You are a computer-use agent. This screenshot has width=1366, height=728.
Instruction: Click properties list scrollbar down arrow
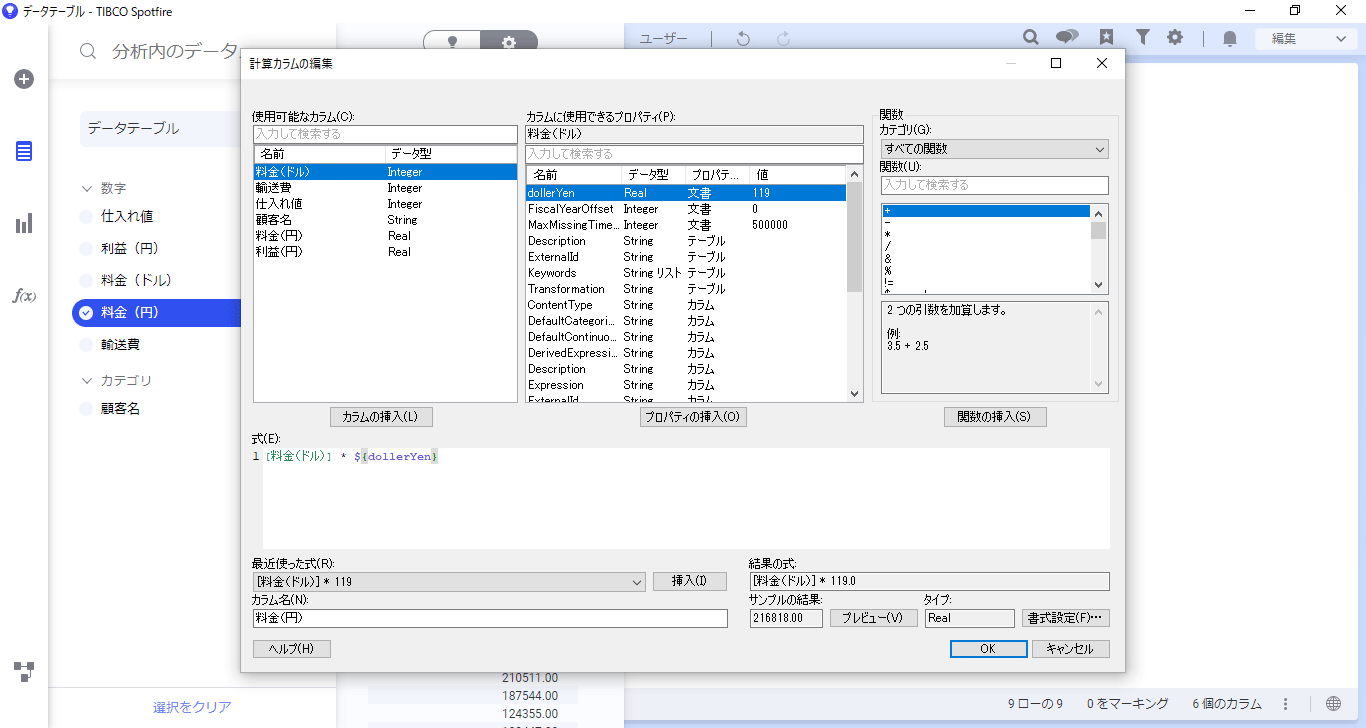point(854,394)
